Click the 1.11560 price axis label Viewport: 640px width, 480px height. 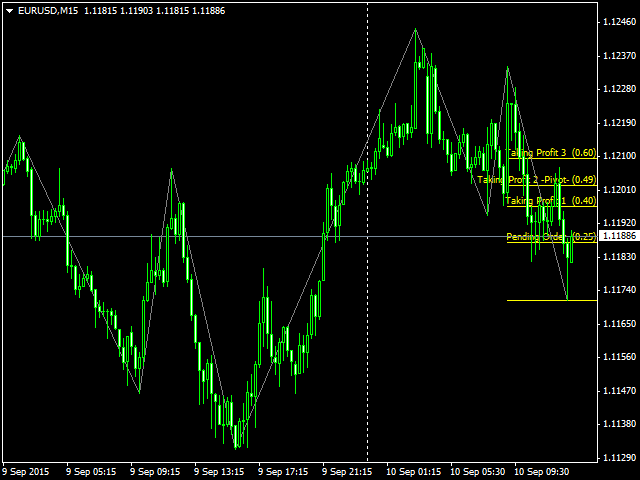point(620,357)
